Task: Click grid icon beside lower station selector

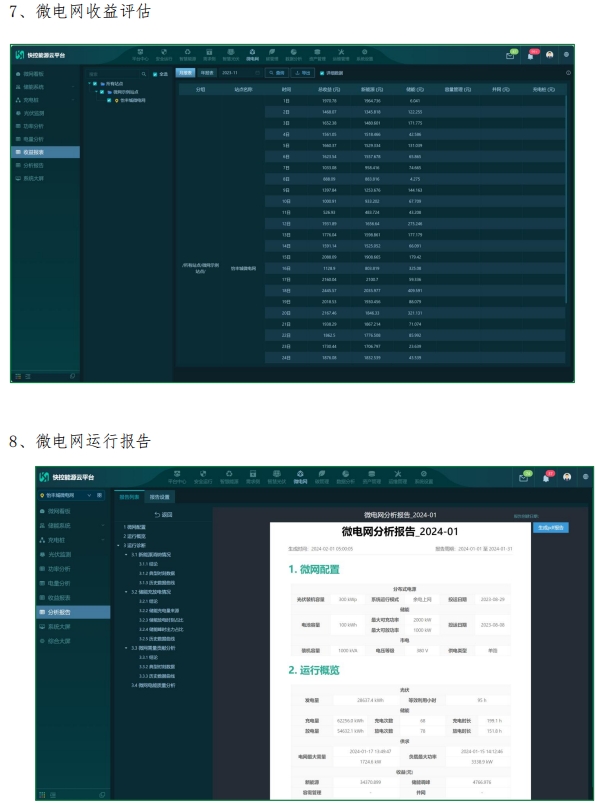Action: pyautogui.click(x=100, y=495)
